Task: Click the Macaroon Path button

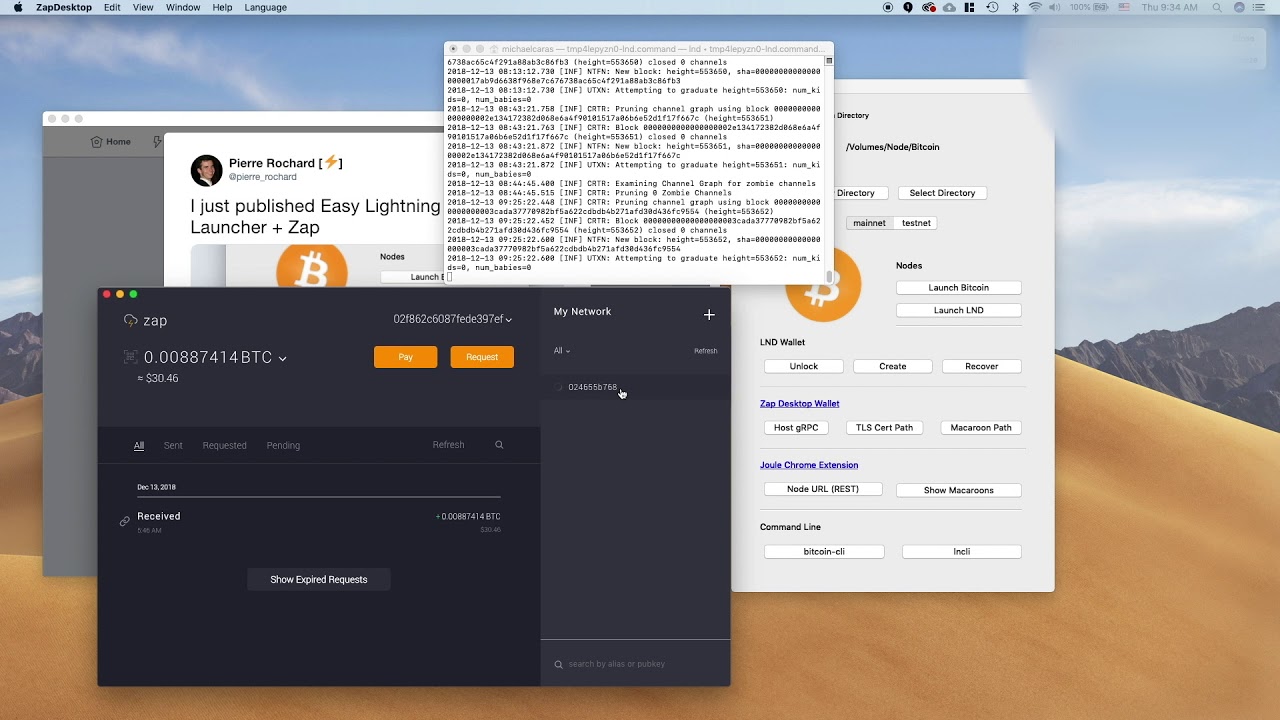Action: (x=981, y=428)
